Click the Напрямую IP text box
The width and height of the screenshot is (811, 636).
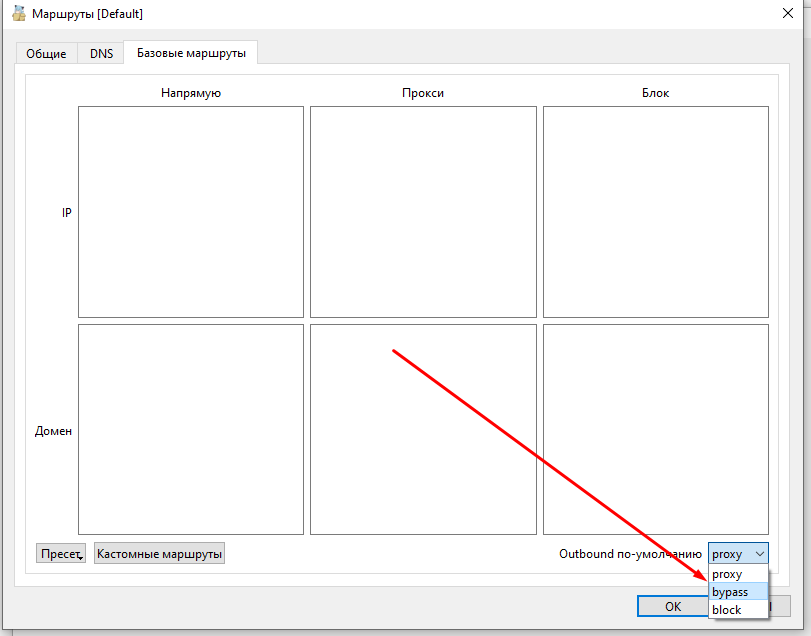[x=190, y=212]
